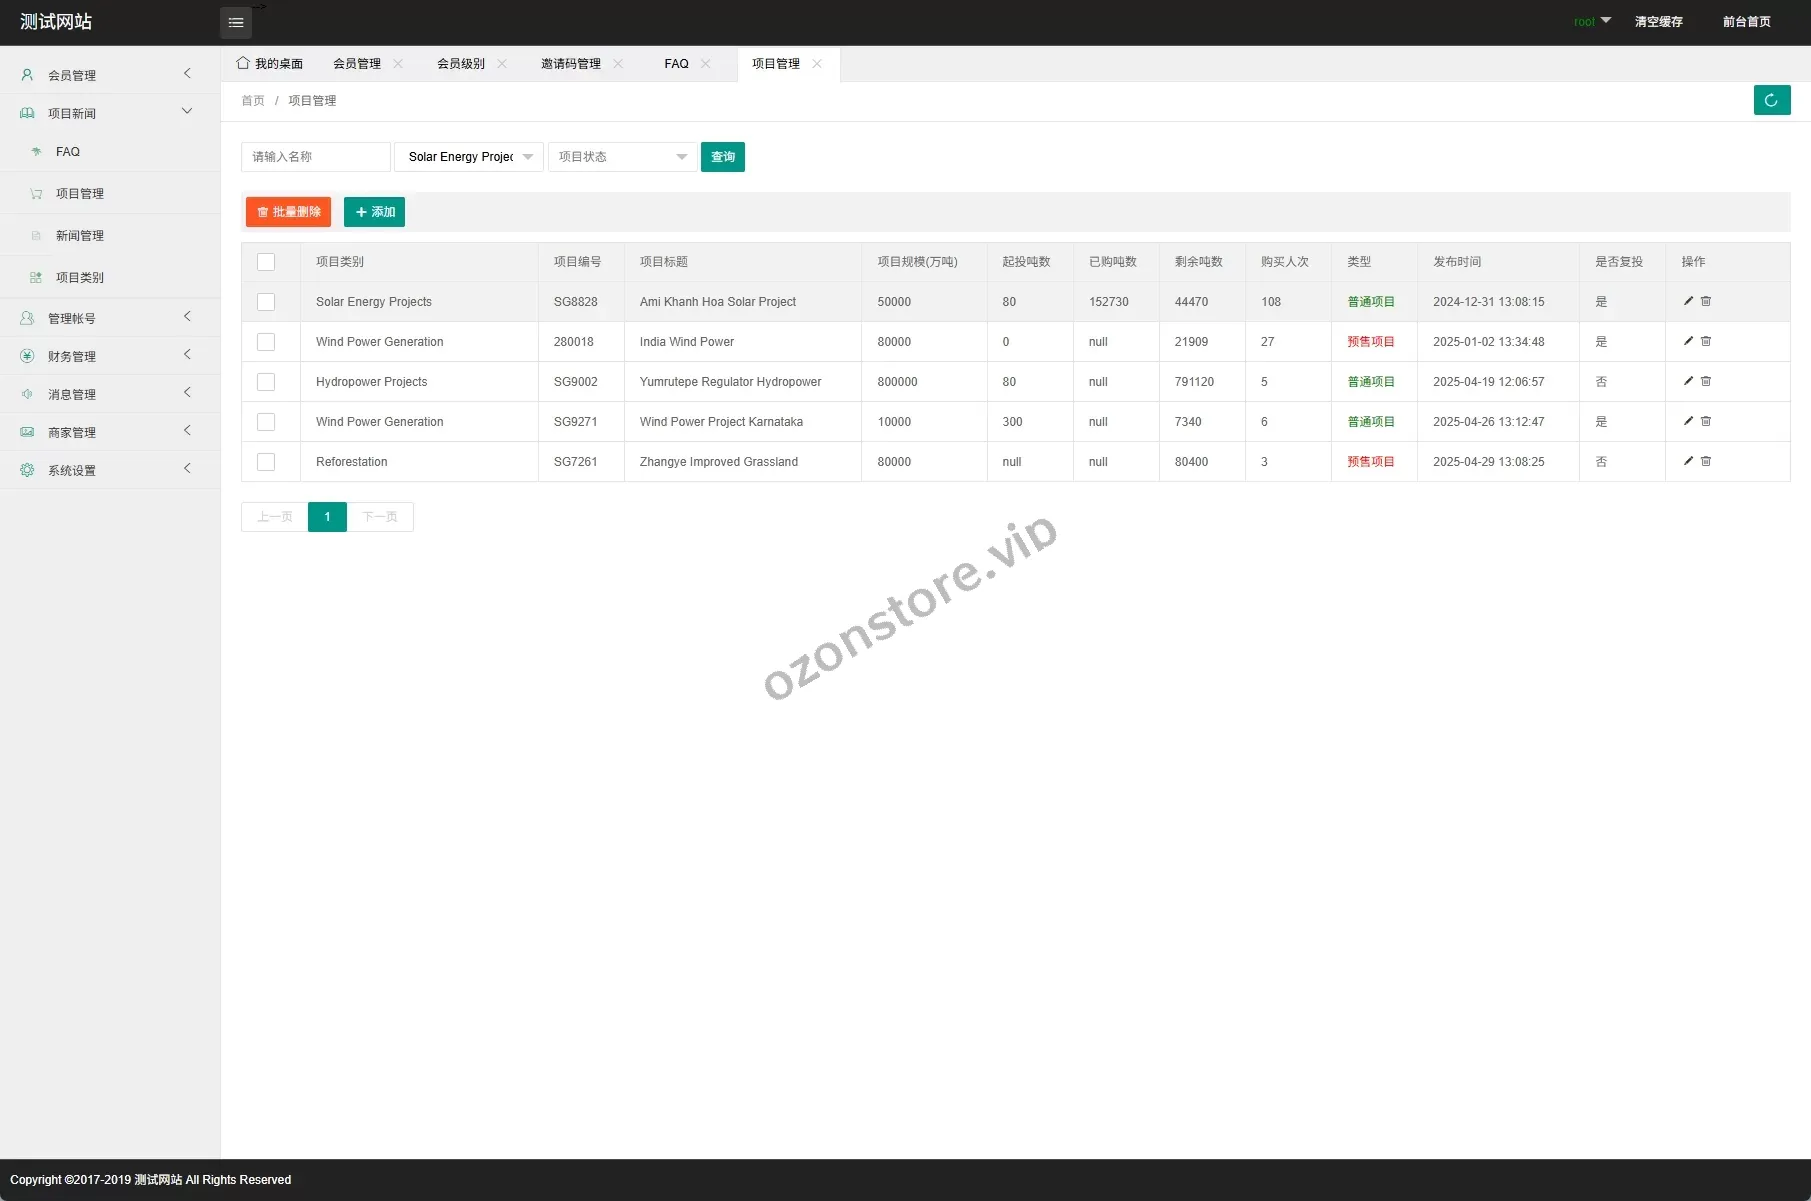Open 新闻管理 in the sidebar
The image size is (1811, 1201).
(x=80, y=236)
